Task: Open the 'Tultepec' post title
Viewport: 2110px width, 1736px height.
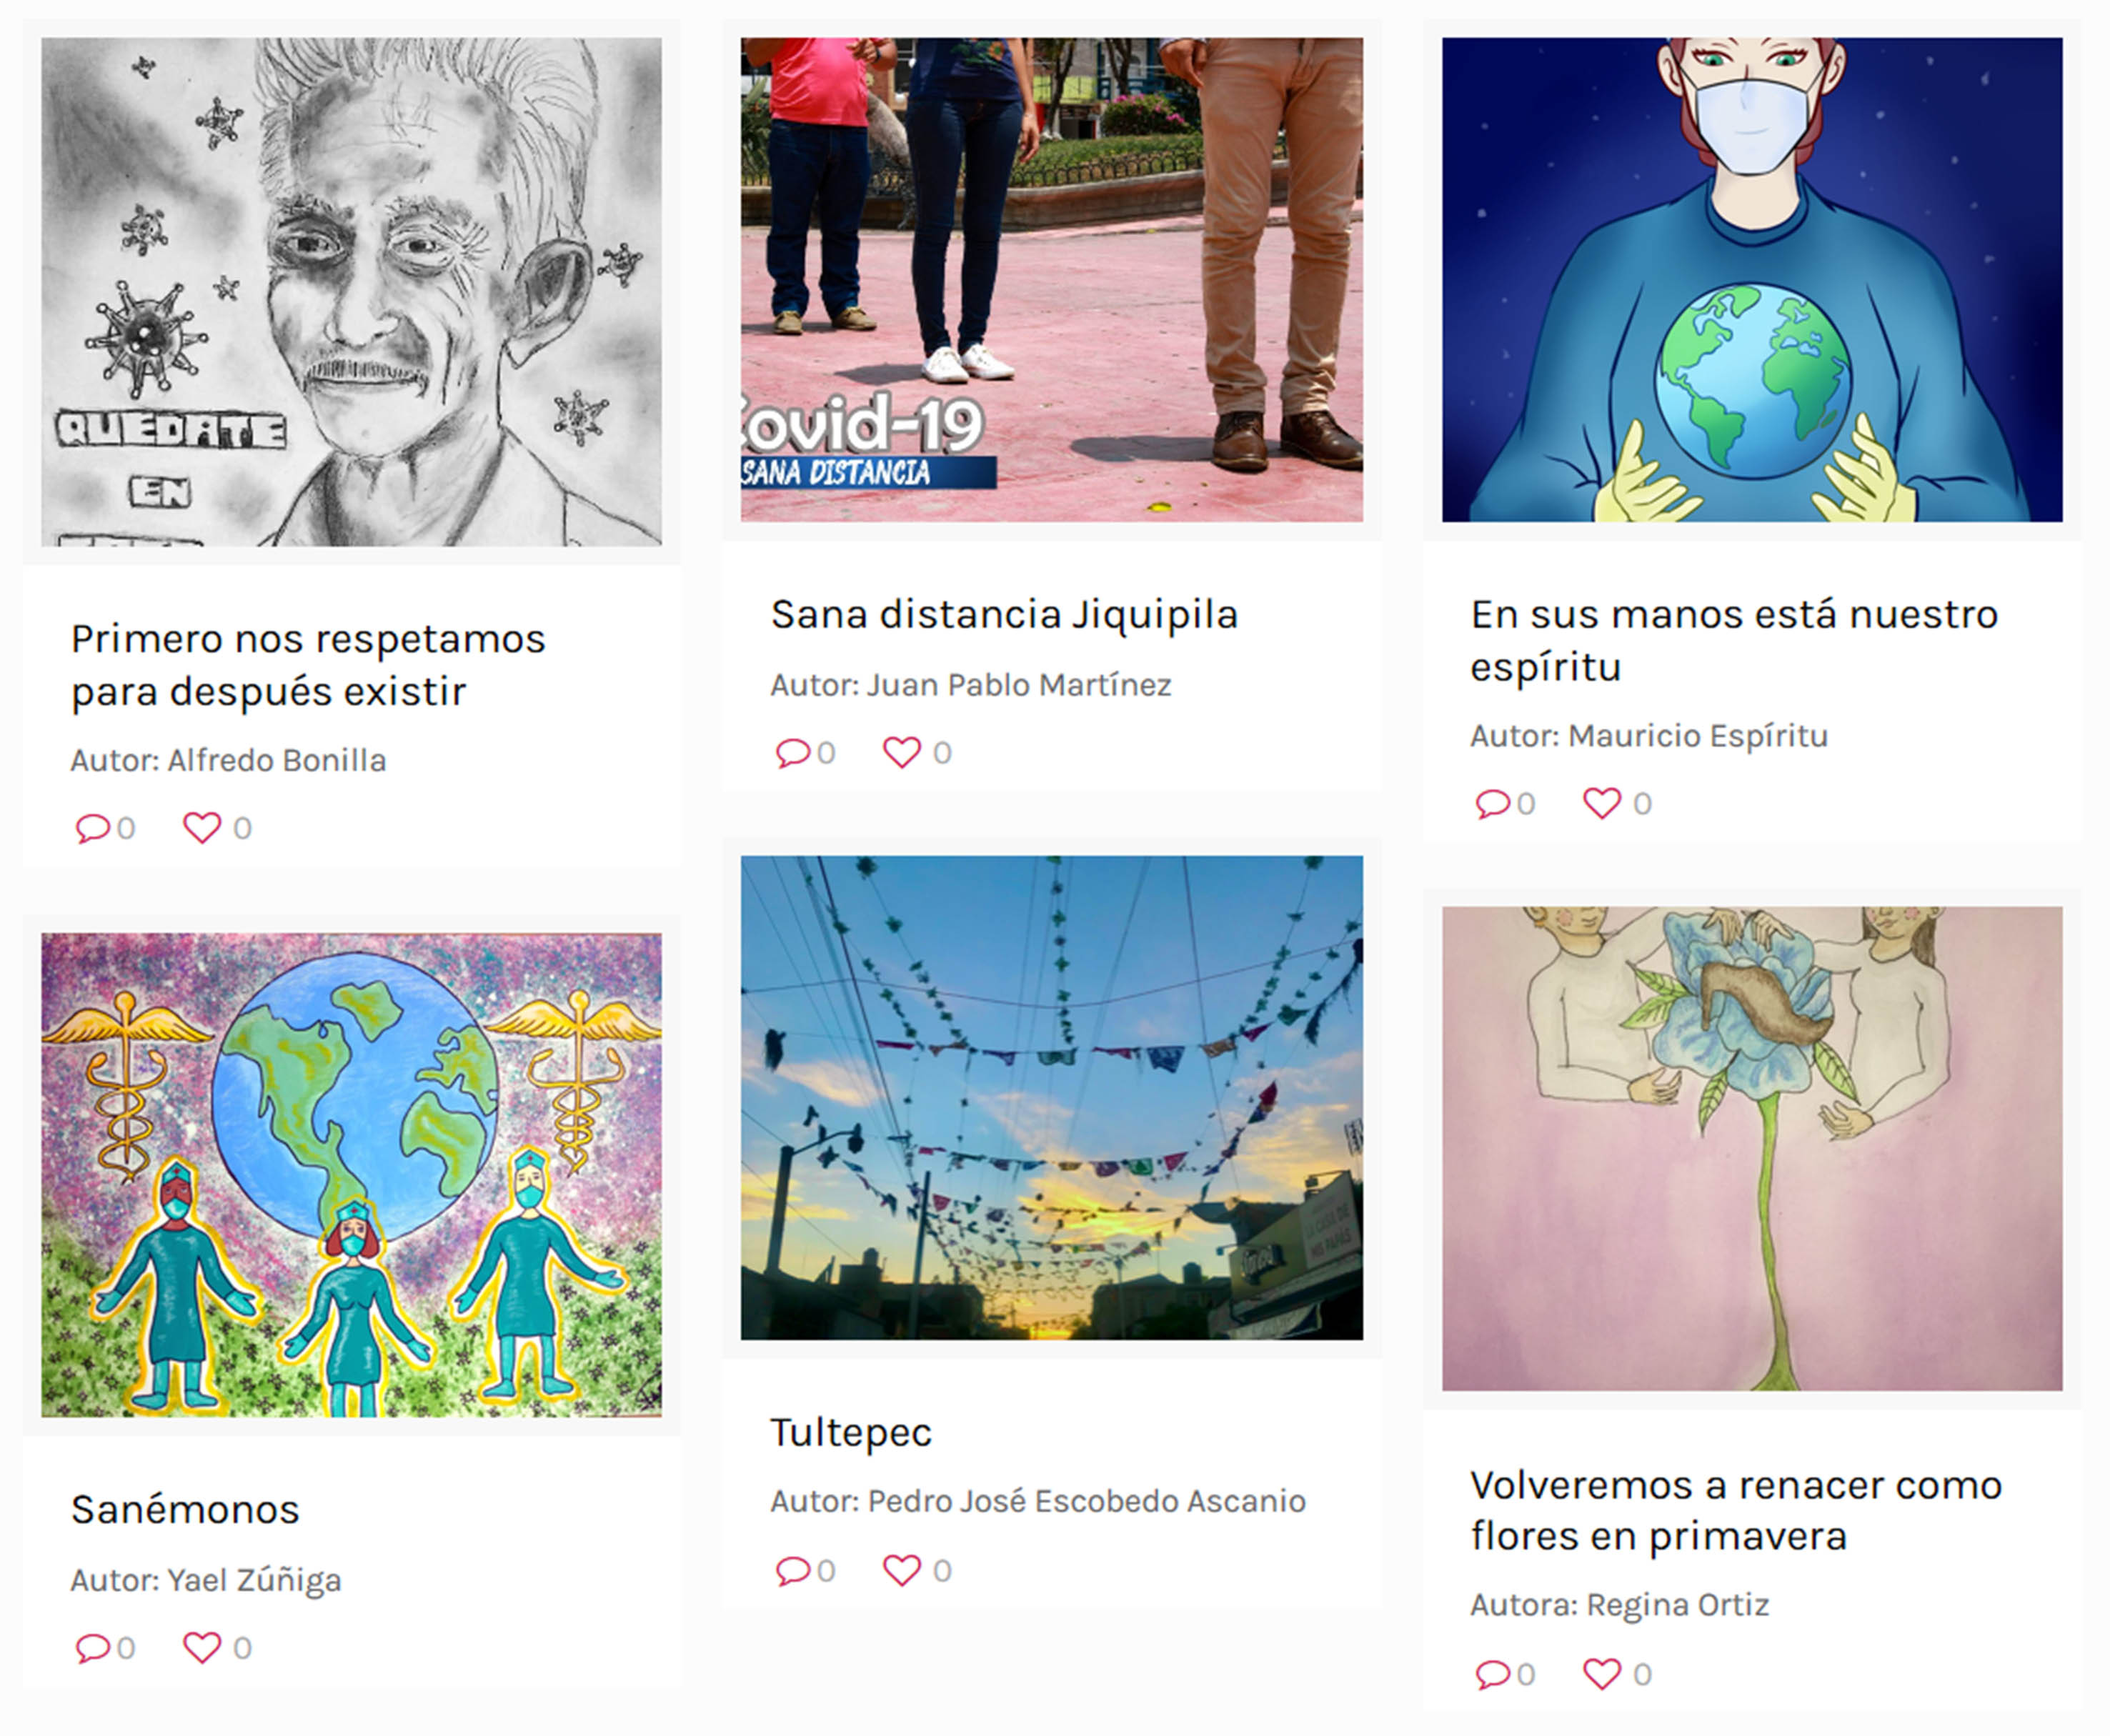Action: [x=851, y=1433]
